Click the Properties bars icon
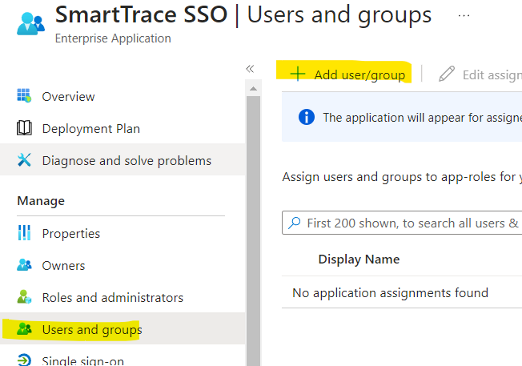 click(24, 233)
